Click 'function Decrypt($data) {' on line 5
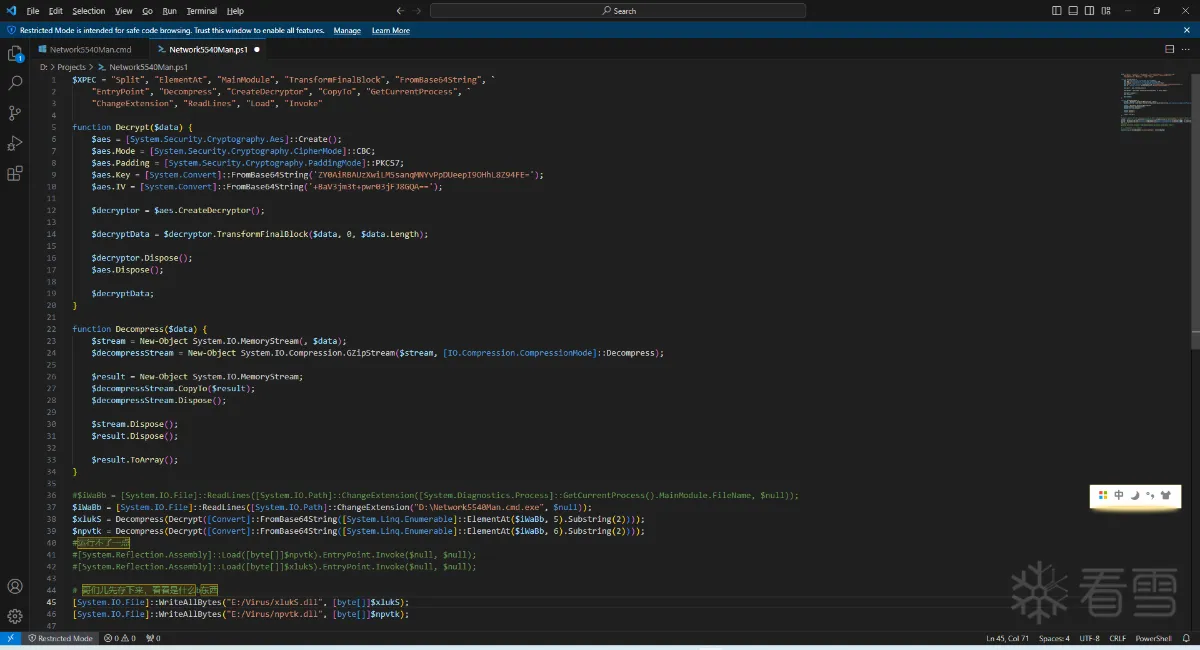Image resolution: width=1200 pixels, height=650 pixels. 133,127
